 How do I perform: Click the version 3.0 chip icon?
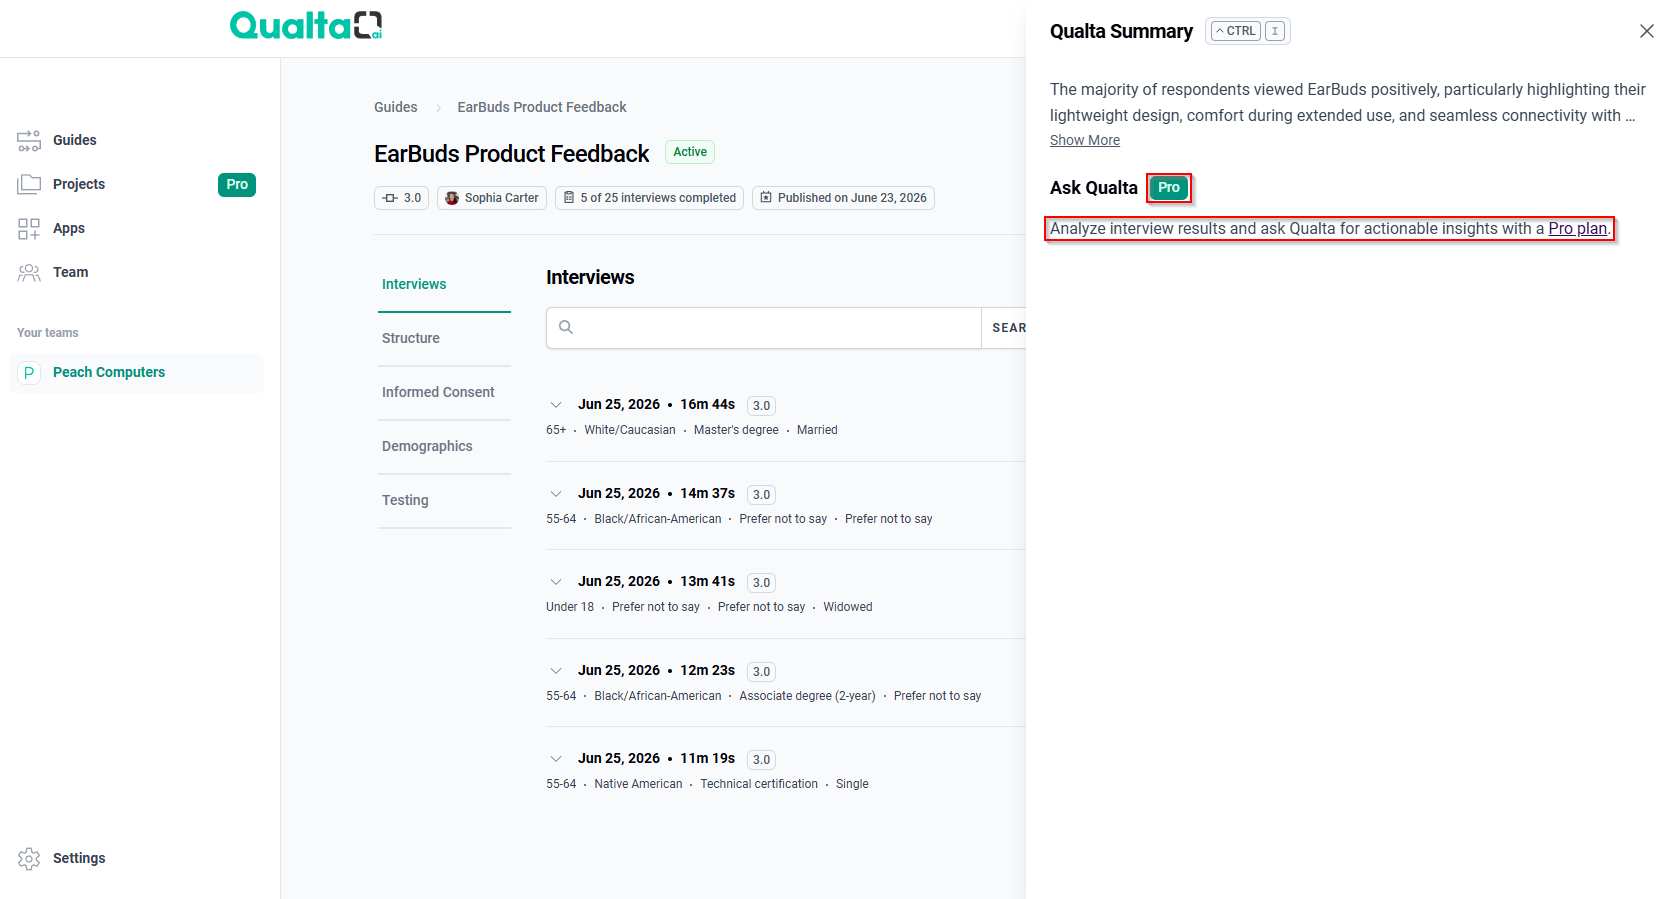coord(390,198)
